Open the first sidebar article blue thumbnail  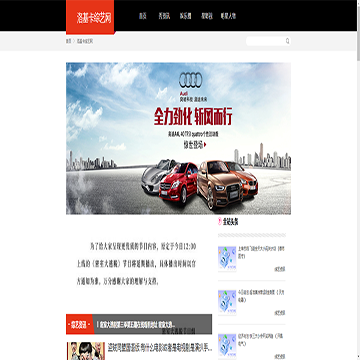(227, 258)
